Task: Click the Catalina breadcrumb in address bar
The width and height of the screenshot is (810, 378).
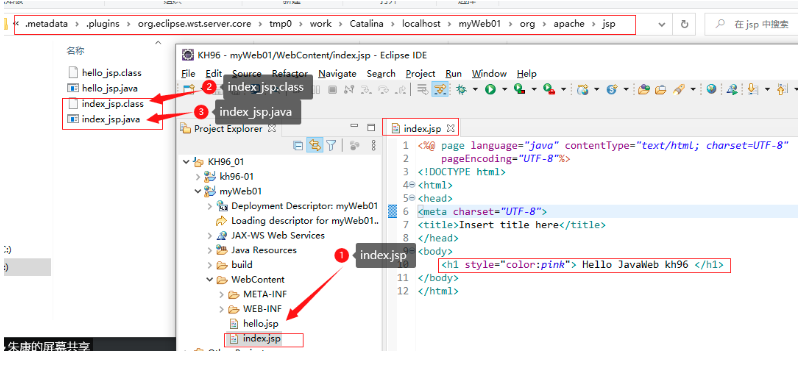Action: pos(366,24)
